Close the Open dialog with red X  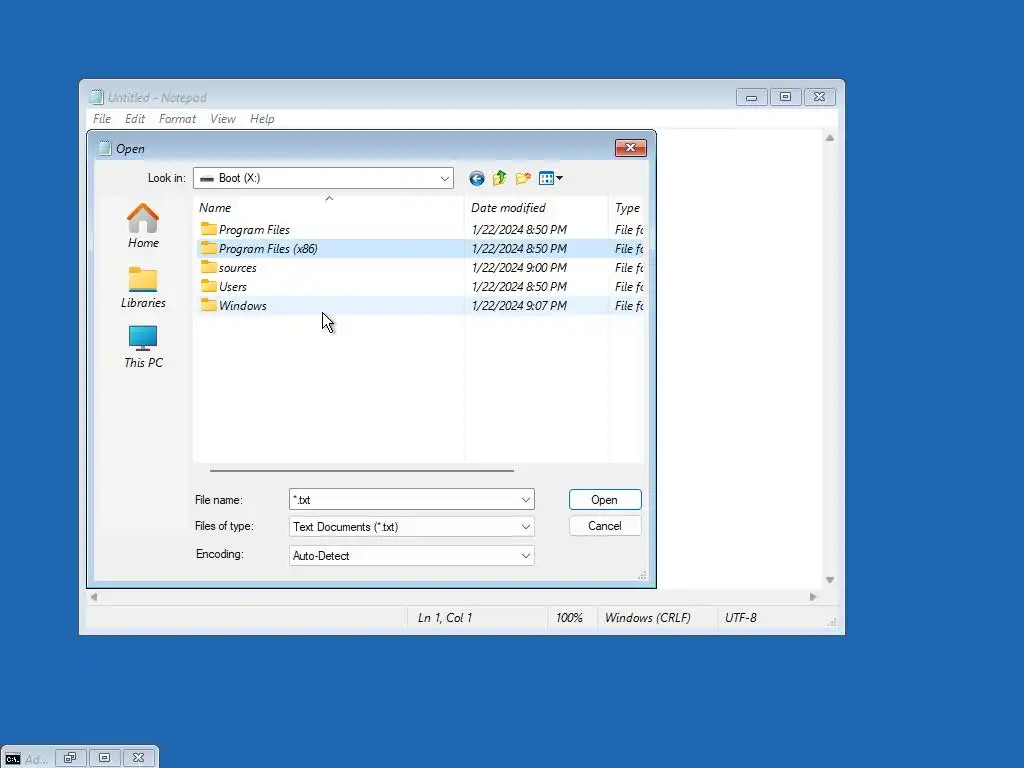click(630, 148)
